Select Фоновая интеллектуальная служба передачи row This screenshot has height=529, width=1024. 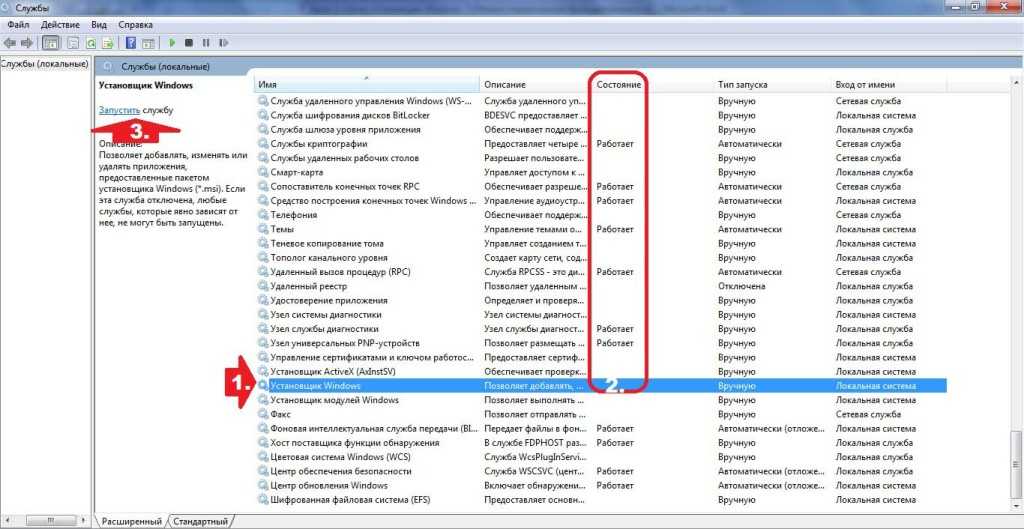tap(601, 428)
